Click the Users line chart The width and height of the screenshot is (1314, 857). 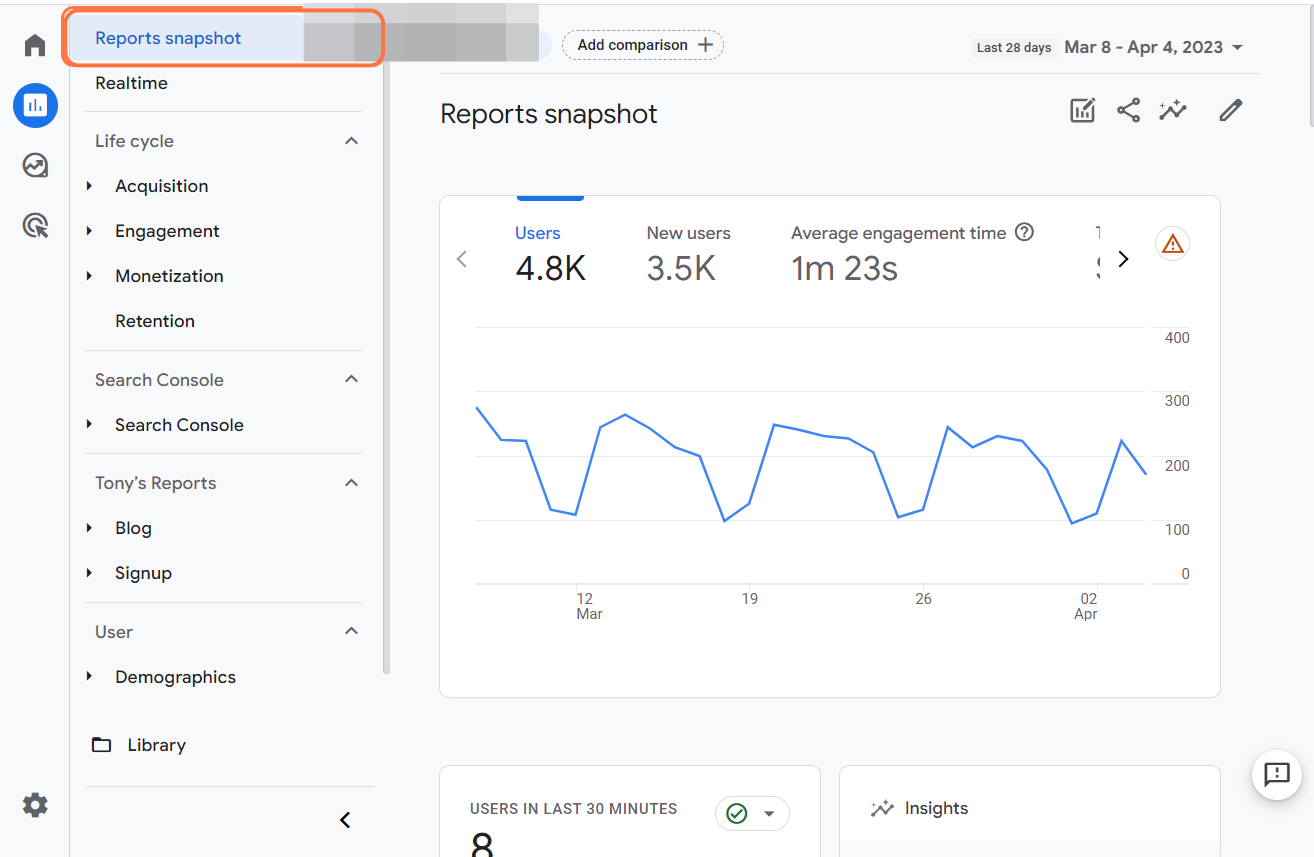[811, 464]
